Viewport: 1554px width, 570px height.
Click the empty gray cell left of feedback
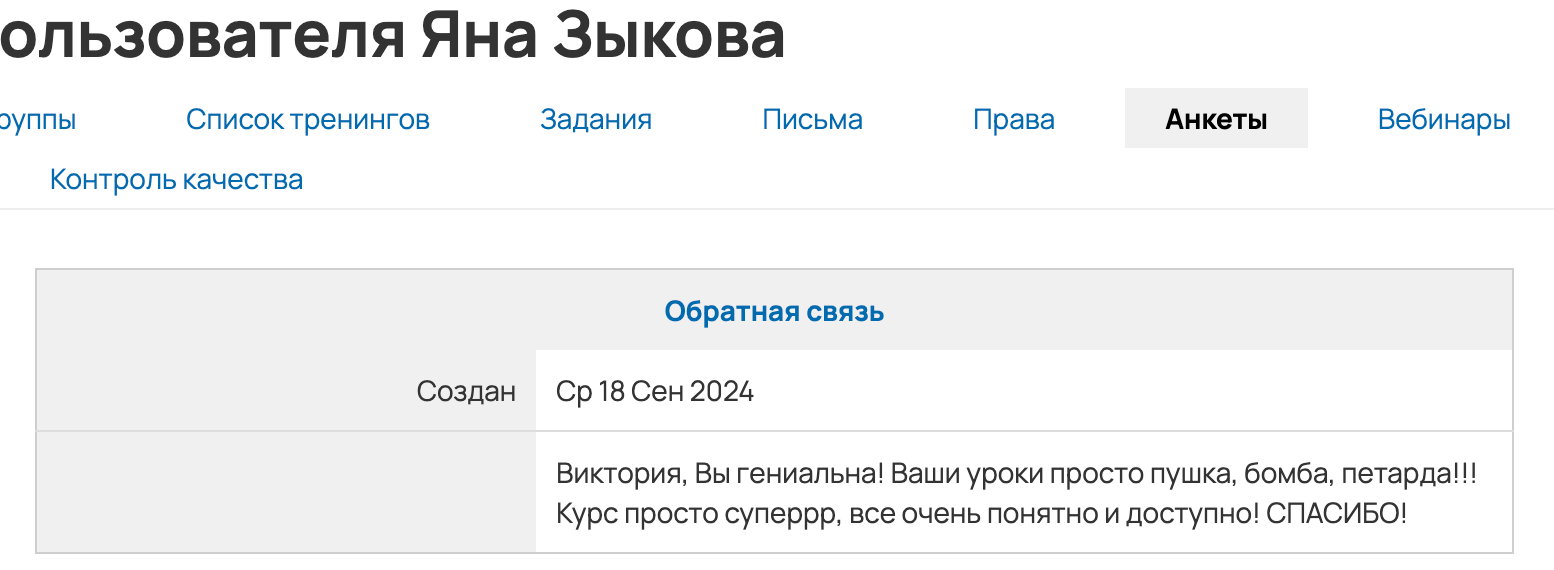[286, 492]
